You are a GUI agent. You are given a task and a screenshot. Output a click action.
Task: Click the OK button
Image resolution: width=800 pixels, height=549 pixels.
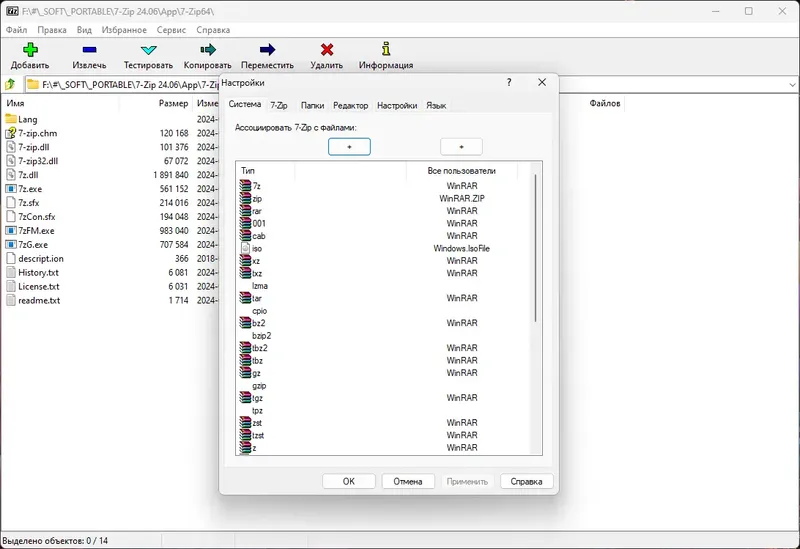click(x=348, y=481)
